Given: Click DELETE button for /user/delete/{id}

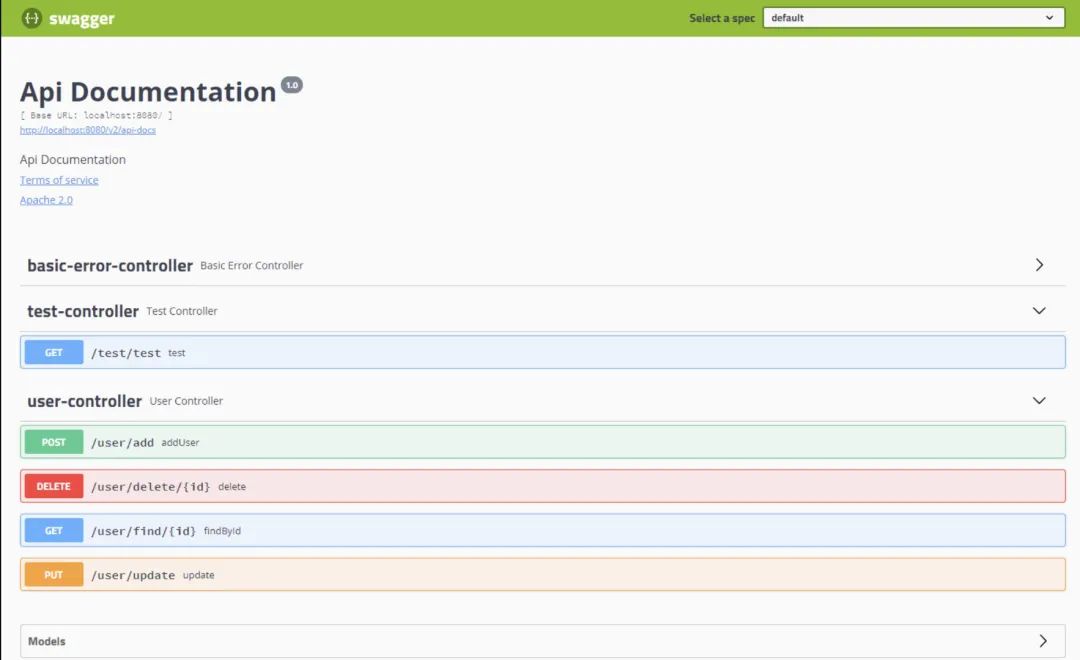Looking at the screenshot, I should click(54, 486).
